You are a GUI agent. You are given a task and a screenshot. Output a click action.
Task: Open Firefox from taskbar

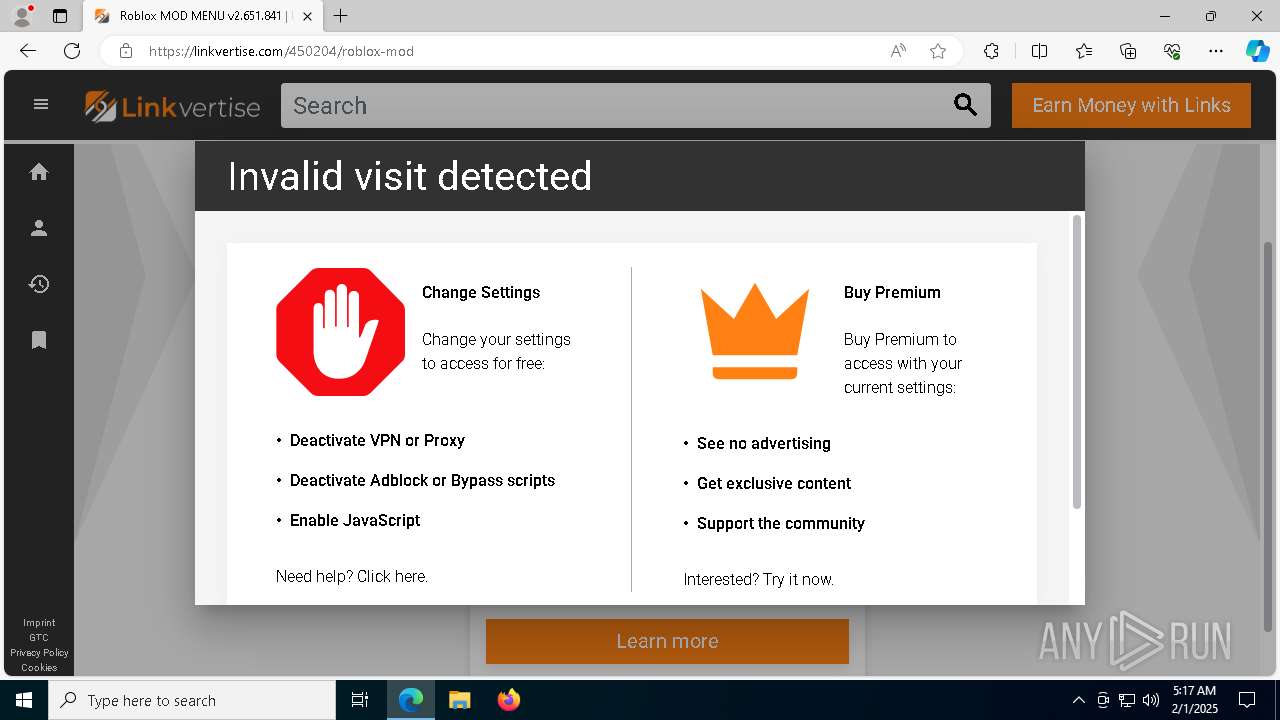coord(508,700)
